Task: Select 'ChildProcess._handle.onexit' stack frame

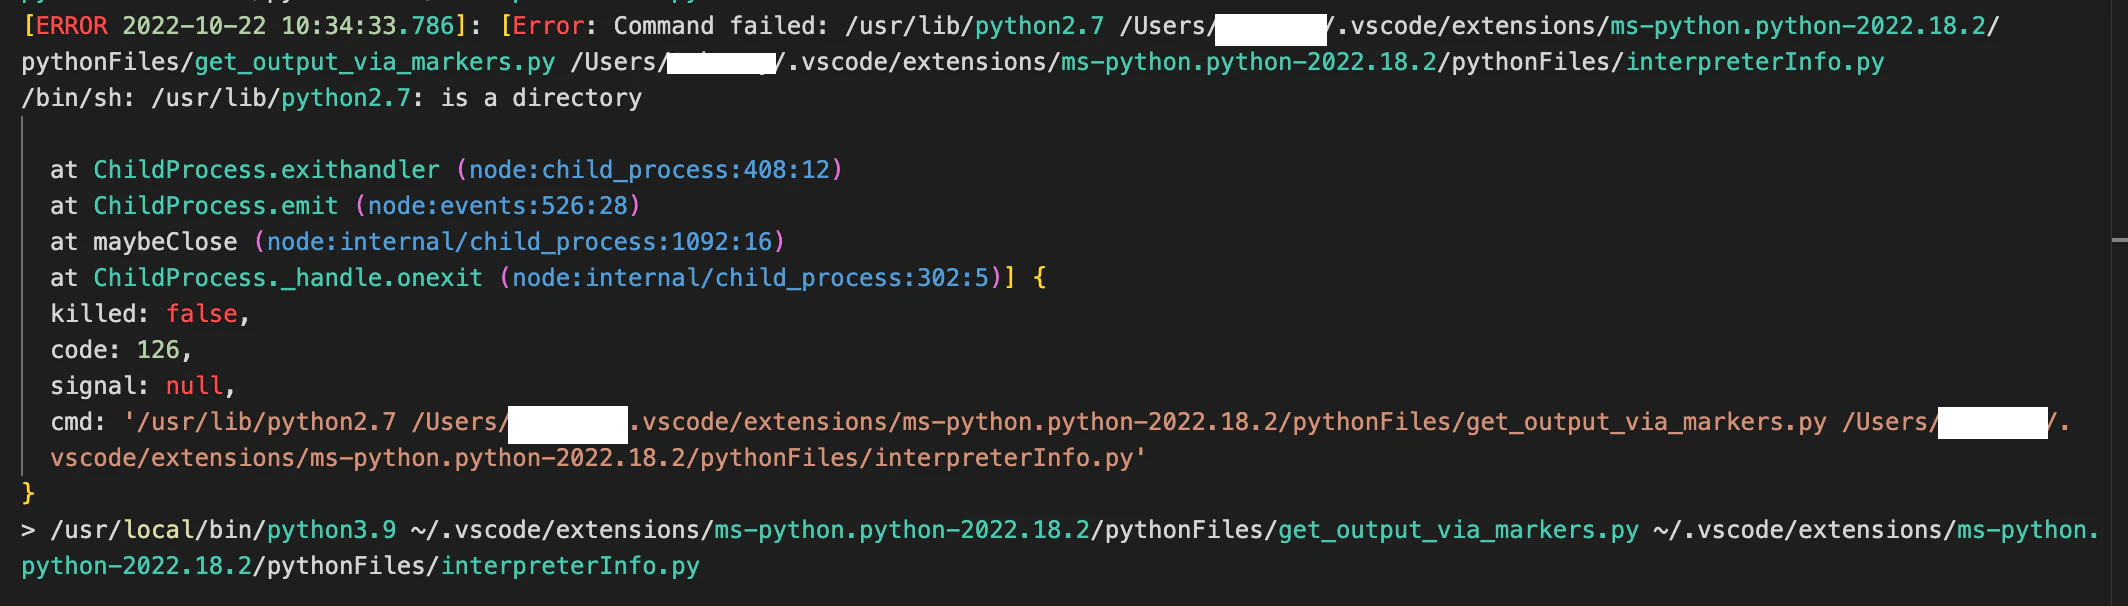Action: [288, 278]
